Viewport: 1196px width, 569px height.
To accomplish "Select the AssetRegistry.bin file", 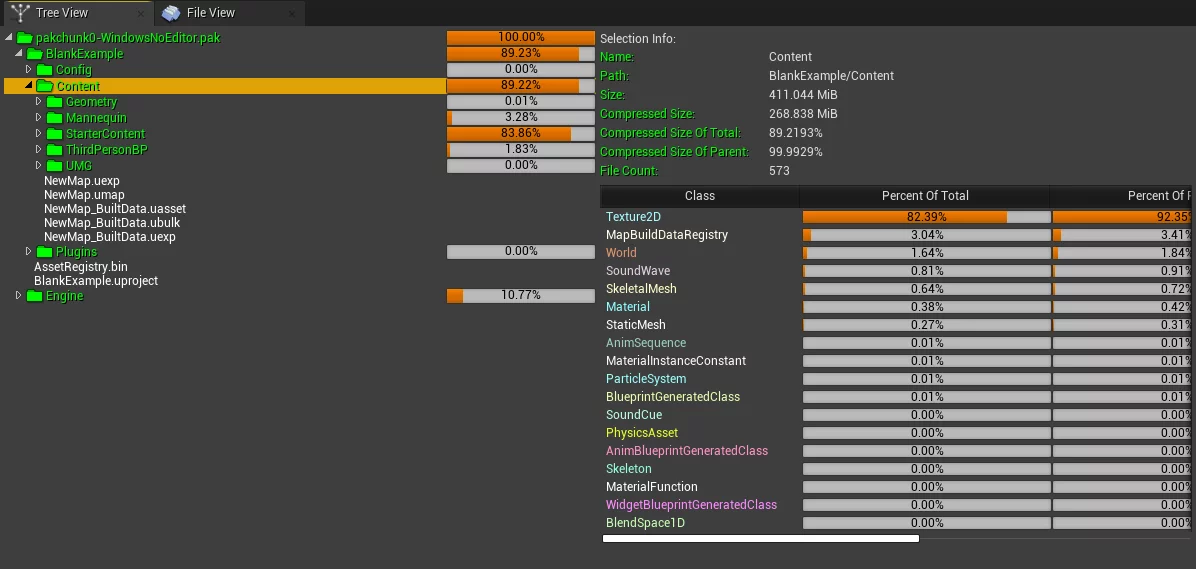I will pos(81,267).
